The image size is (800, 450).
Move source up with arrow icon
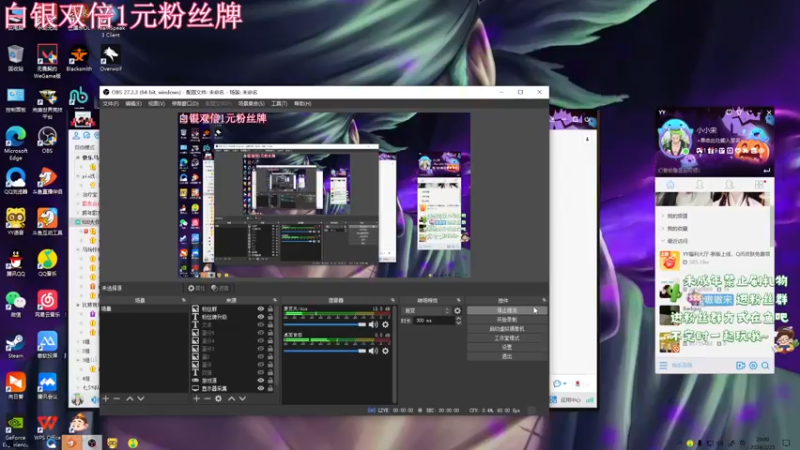[231, 398]
